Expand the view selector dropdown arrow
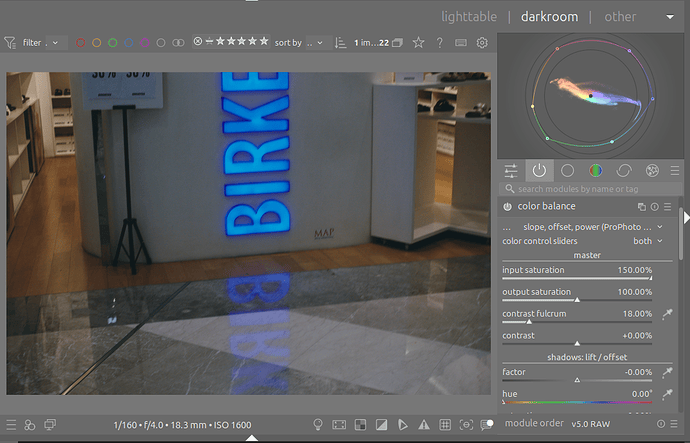This screenshot has height=443, width=690. point(670,17)
